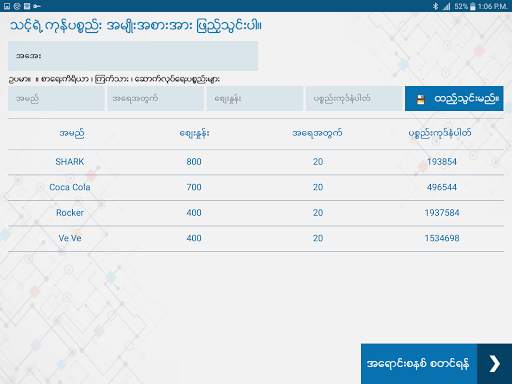Viewport: 512px width, 384px height.
Task: Click the blue add item button
Action: coord(454,99)
